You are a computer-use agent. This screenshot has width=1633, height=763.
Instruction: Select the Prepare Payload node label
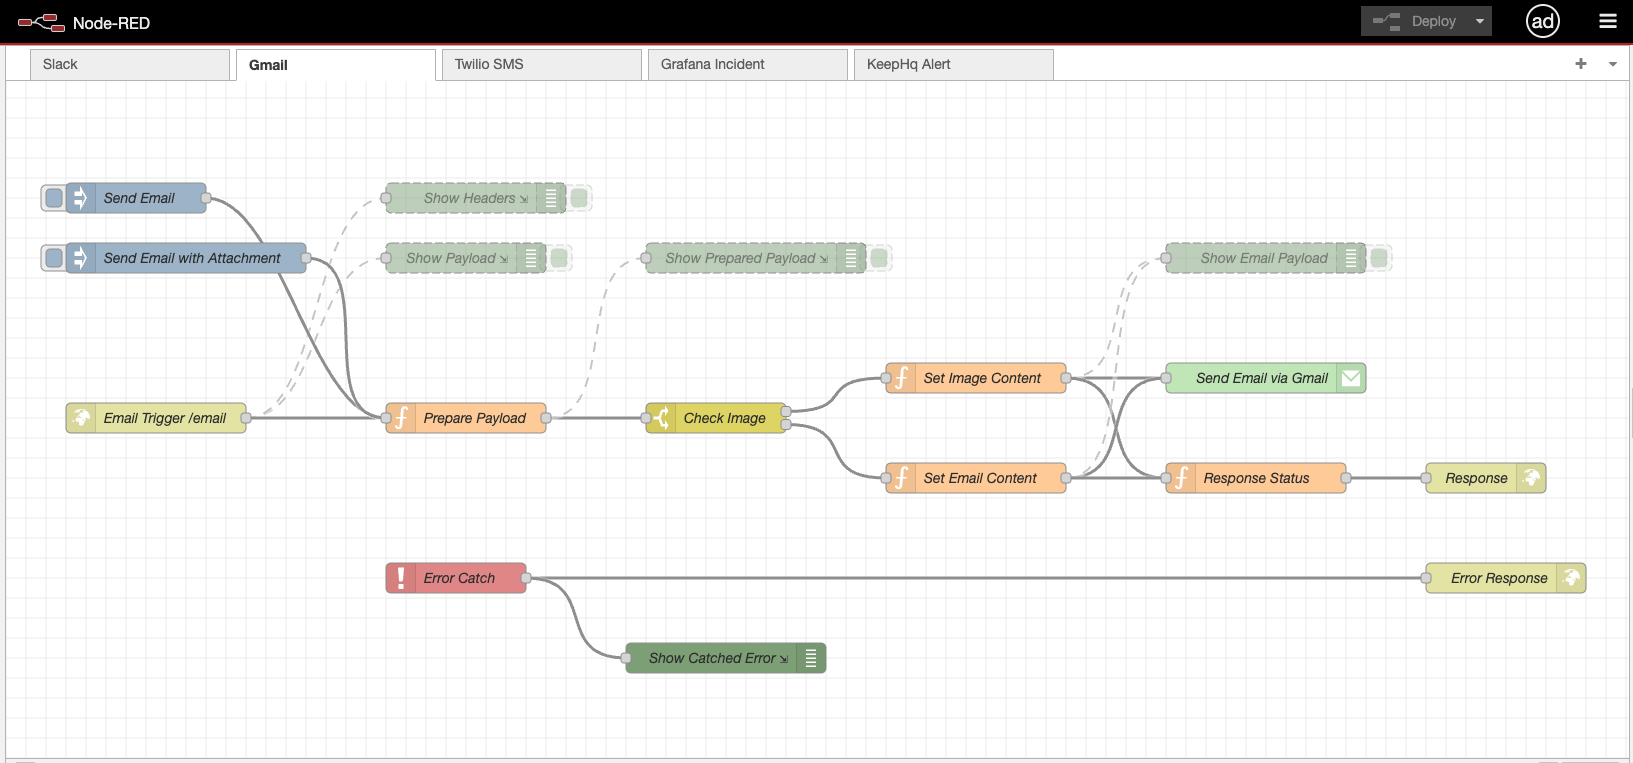474,418
